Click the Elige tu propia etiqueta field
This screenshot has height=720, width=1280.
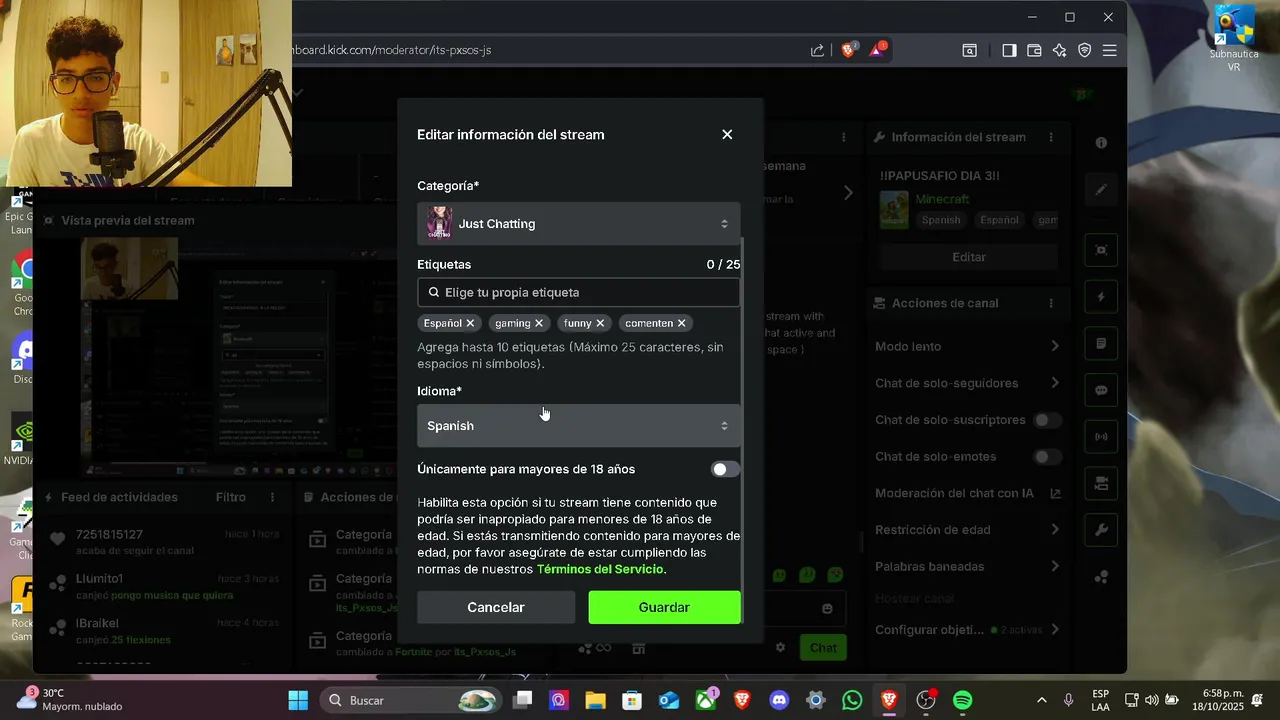coord(579,292)
